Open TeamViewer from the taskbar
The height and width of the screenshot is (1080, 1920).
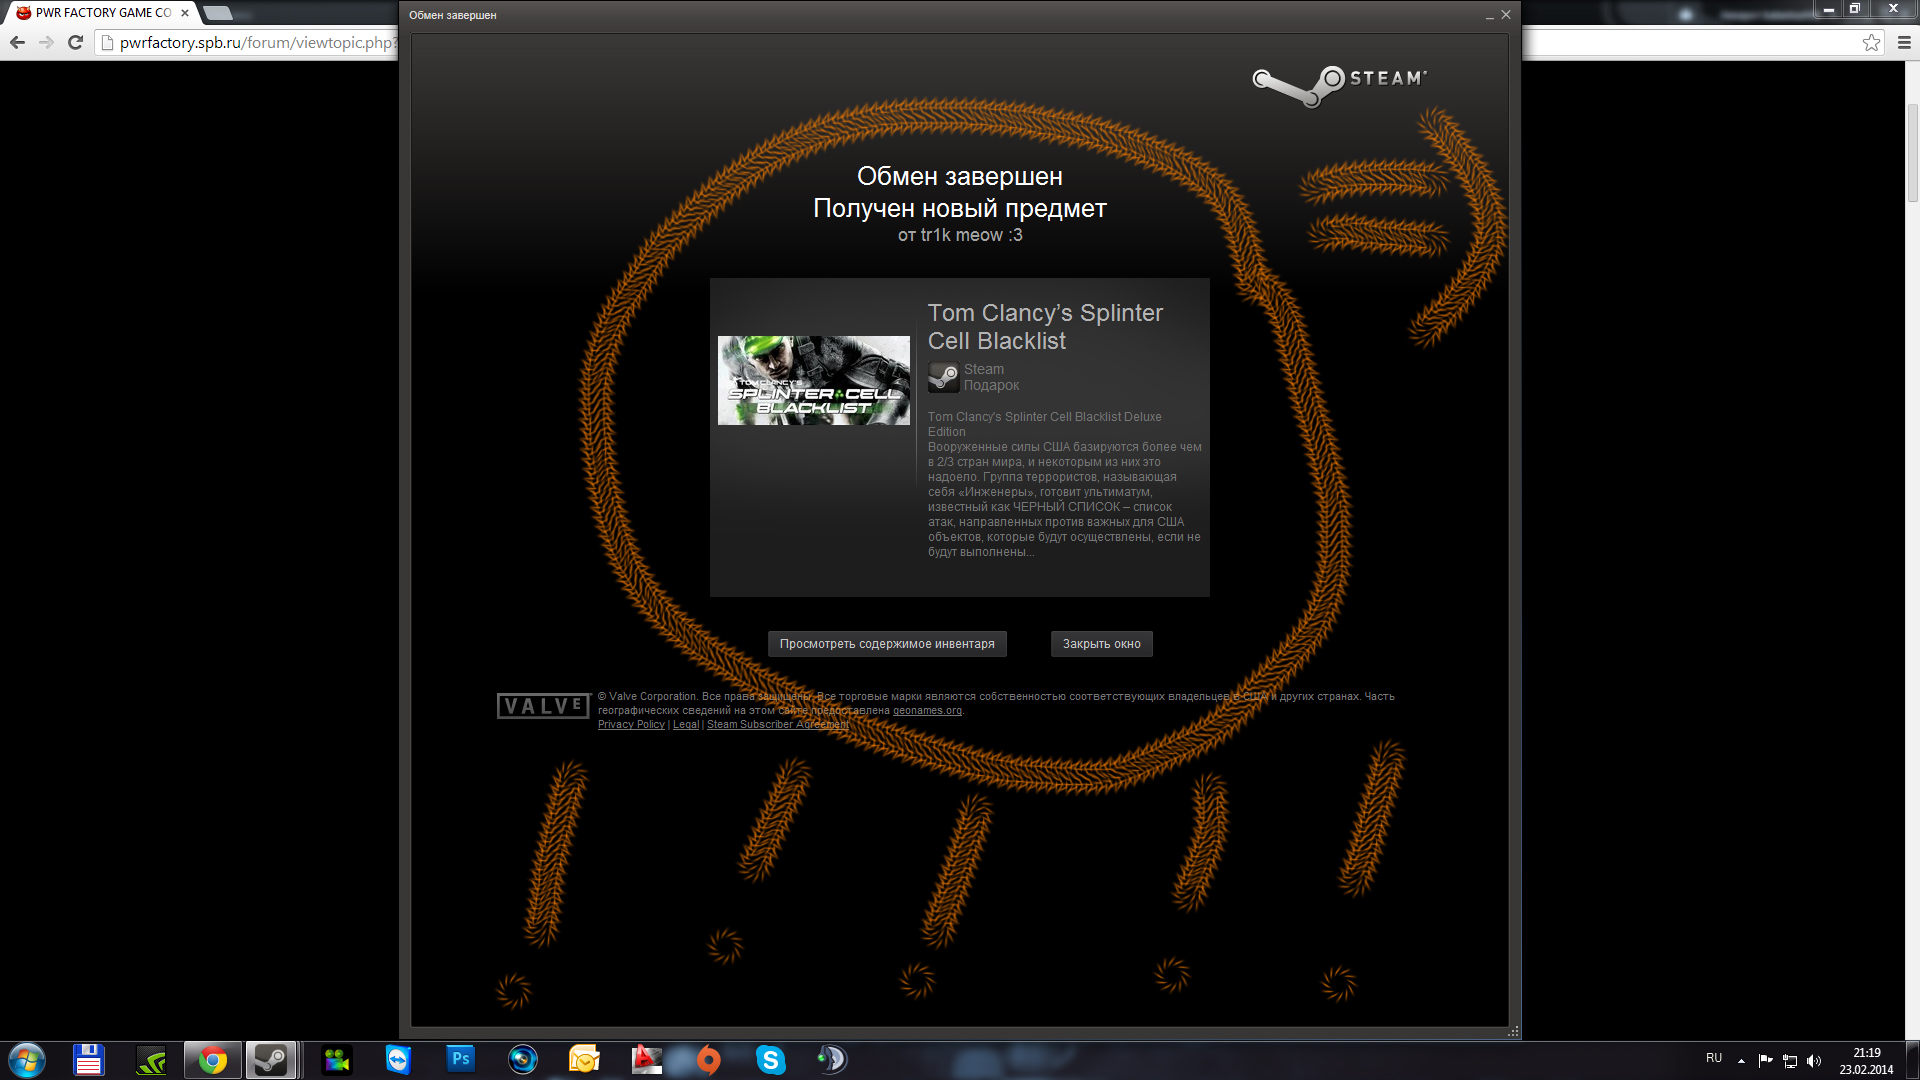(x=398, y=1059)
